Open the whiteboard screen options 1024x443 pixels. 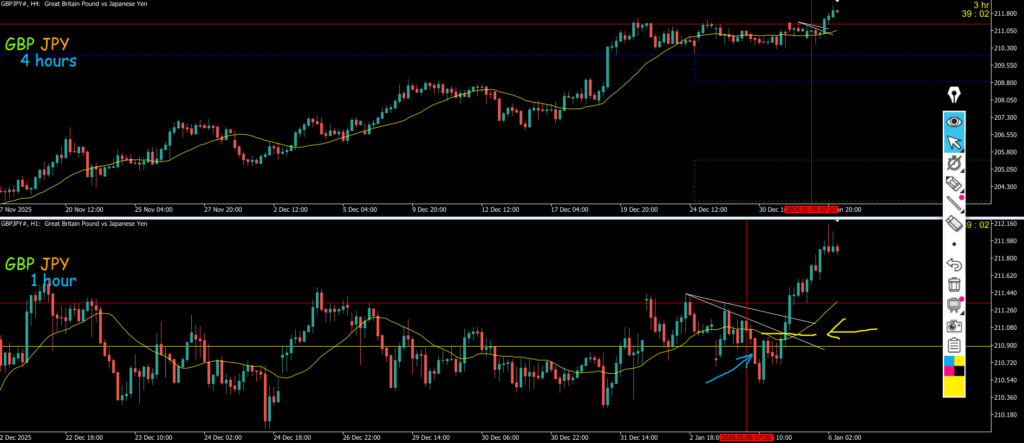(954, 305)
